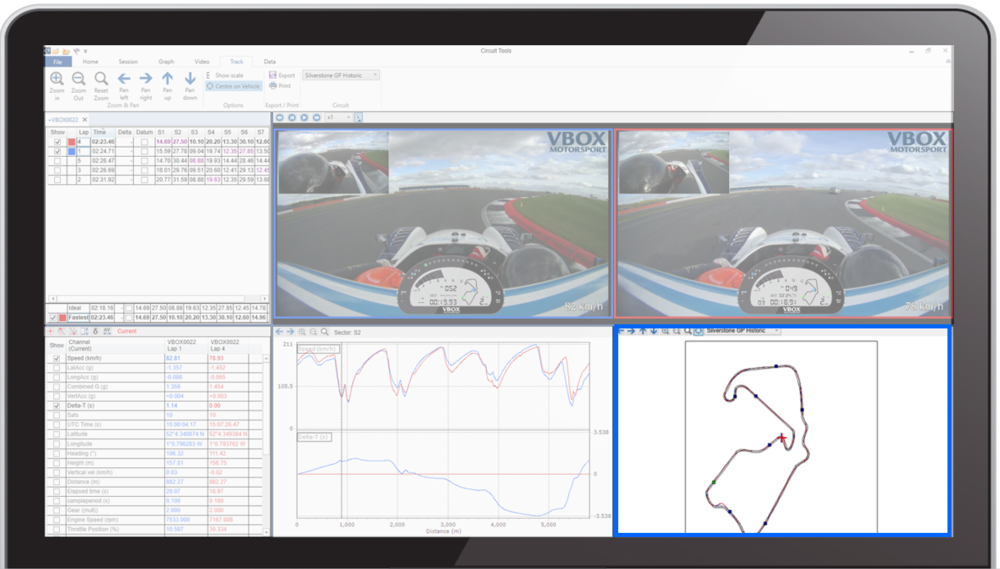Switch to the Home ribbon tab
Screen dimensions: 1000x569
click(91, 62)
